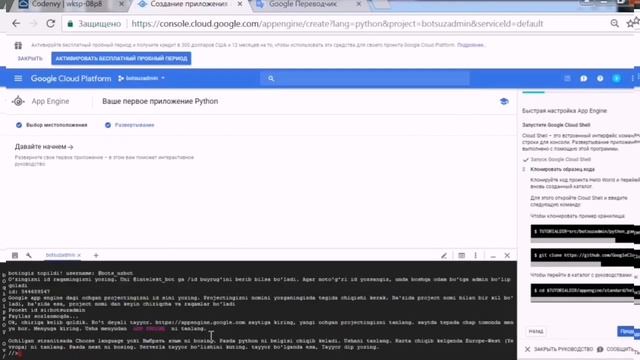The image size is (640, 360).
Task: Open Cloud Shell wrench settings icon
Action: point(29,255)
